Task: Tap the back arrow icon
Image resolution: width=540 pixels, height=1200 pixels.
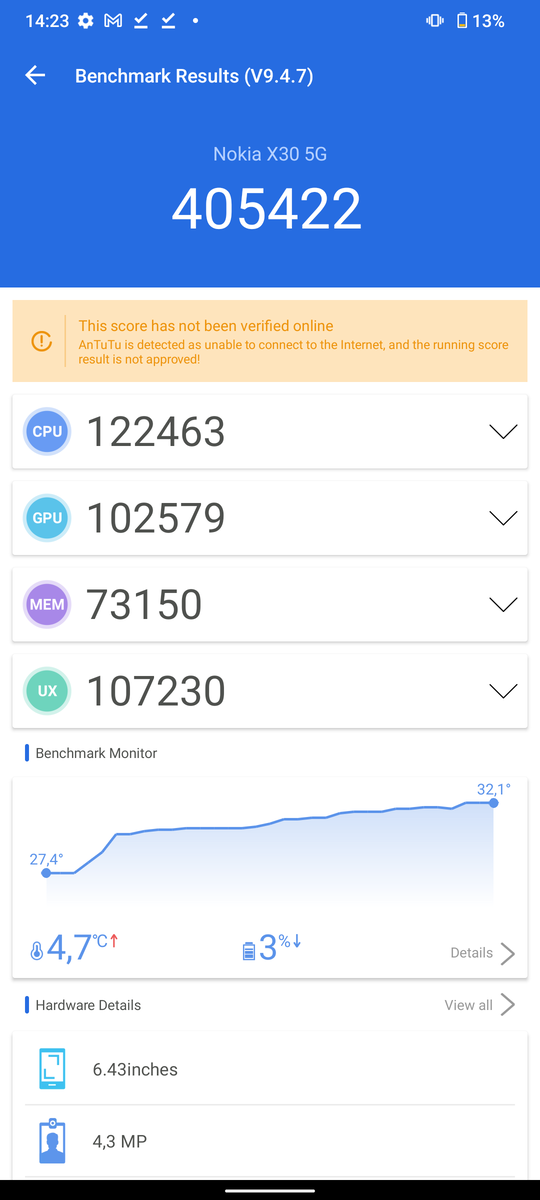Action: click(x=36, y=75)
